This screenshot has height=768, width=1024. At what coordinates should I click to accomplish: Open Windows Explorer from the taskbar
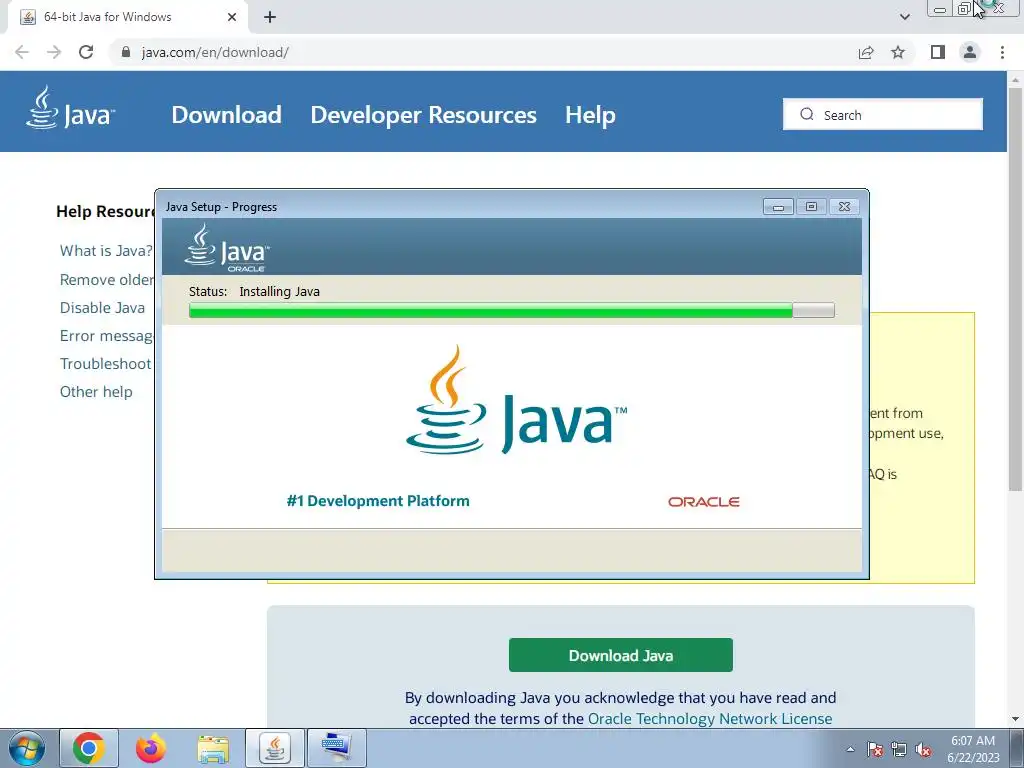[213, 748]
